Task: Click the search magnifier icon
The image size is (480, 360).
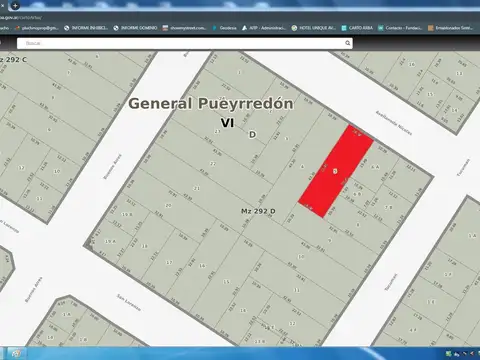Action: 348,43
